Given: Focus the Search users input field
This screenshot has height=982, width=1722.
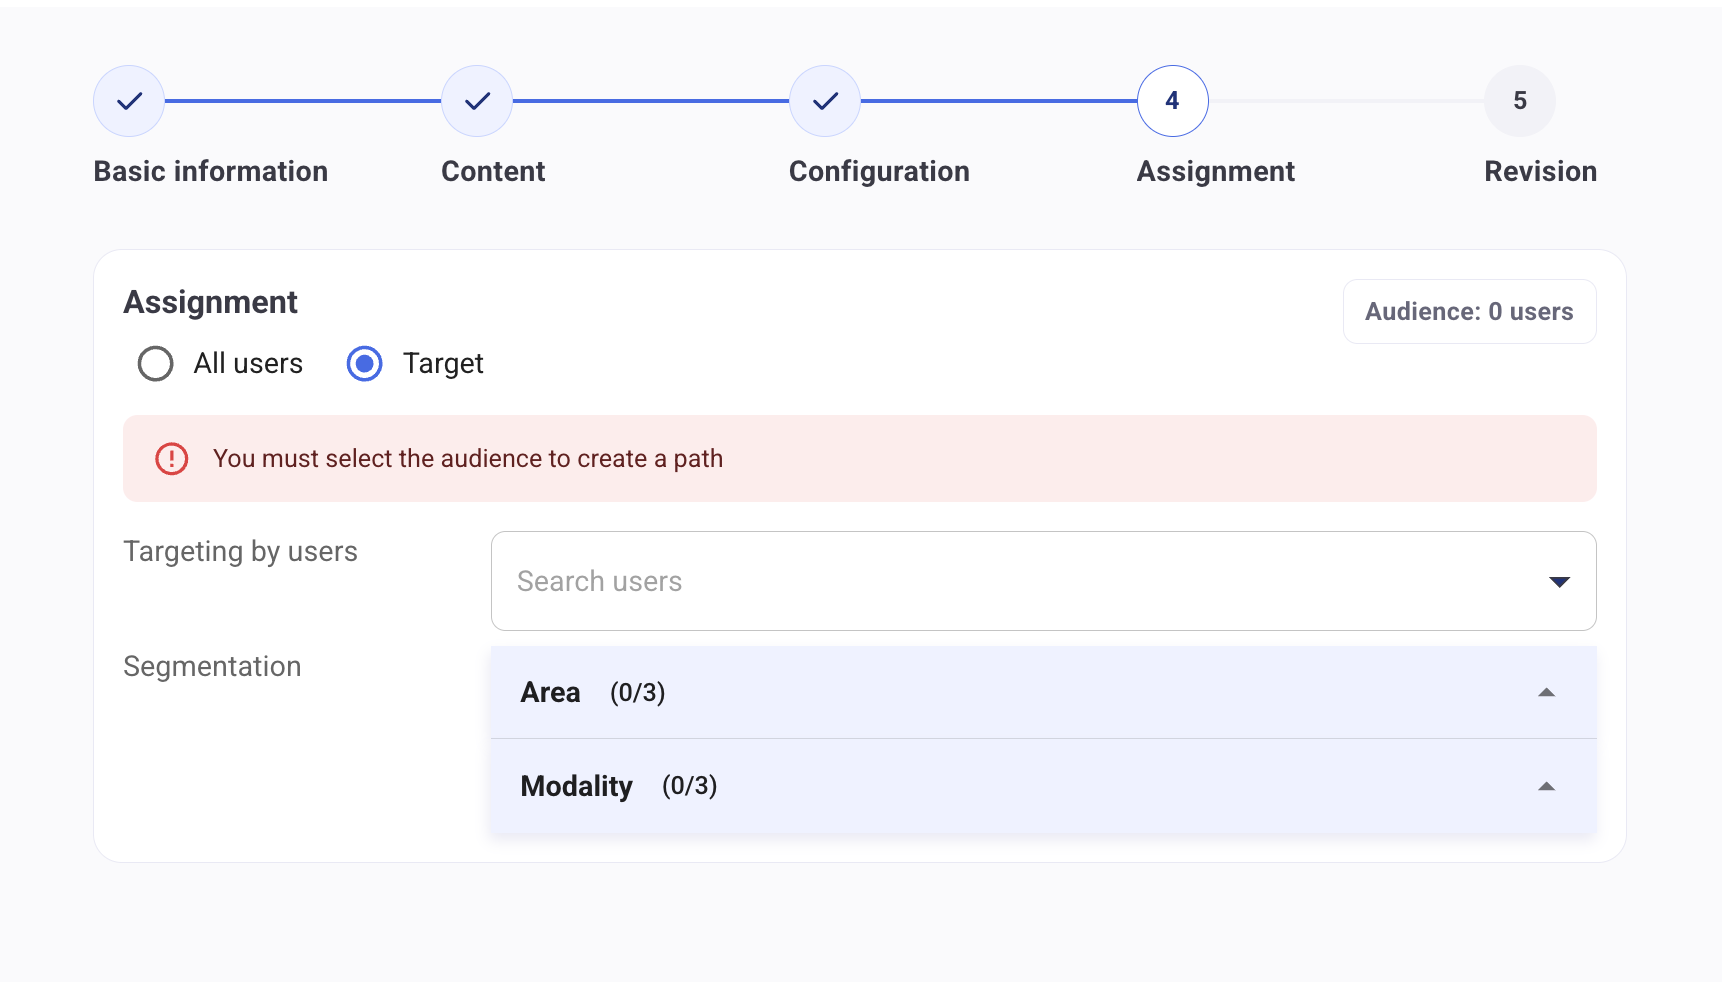Looking at the screenshot, I should point(1000,582).
